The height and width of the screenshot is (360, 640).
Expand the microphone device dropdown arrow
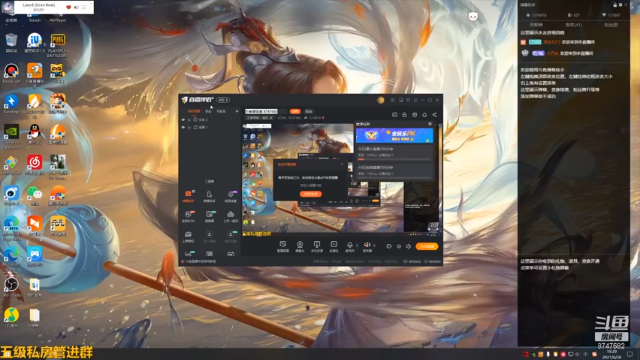(357, 245)
